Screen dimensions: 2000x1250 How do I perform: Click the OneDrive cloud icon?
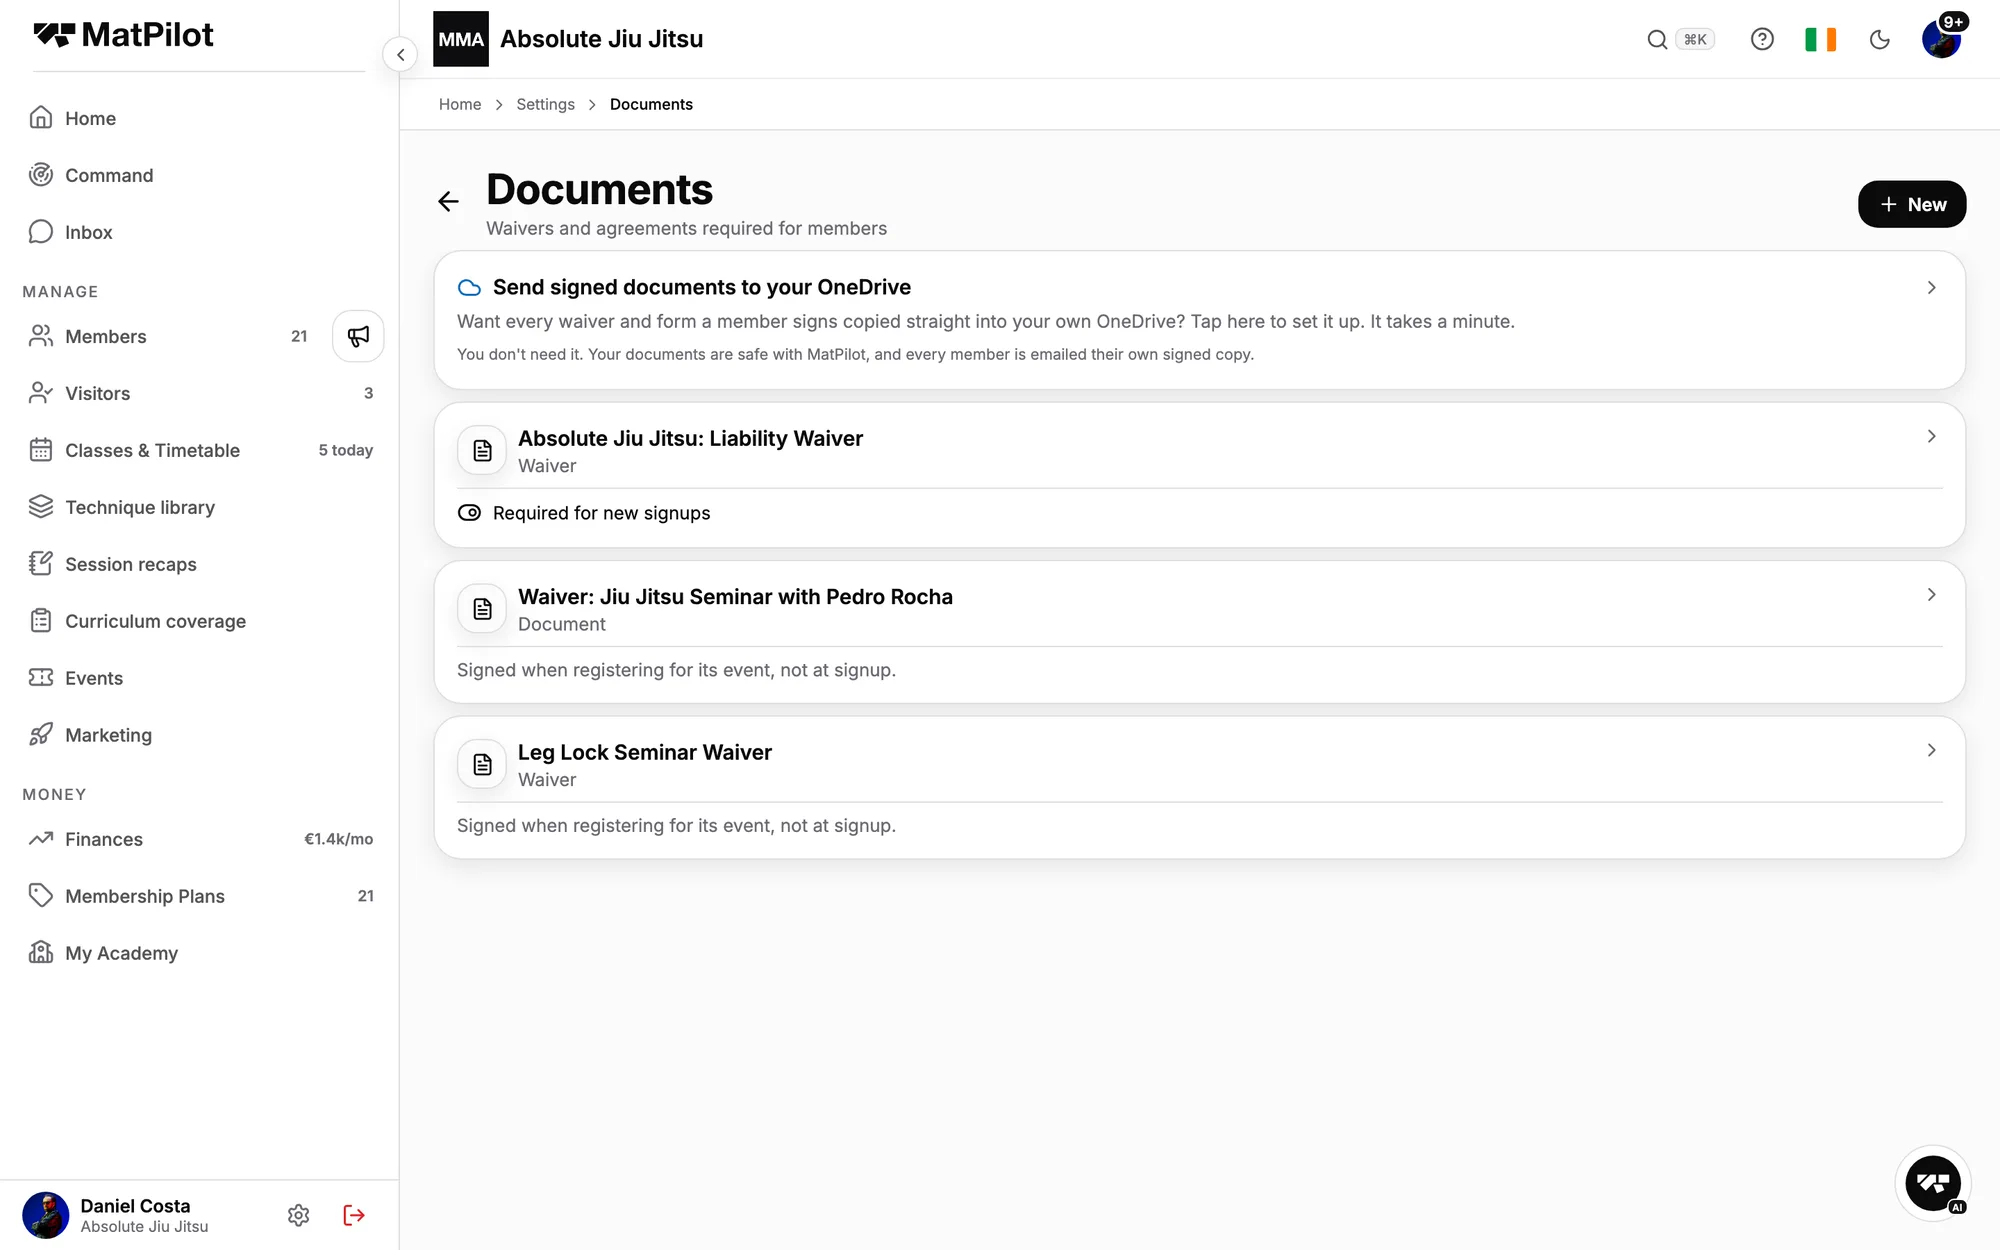pyautogui.click(x=469, y=288)
